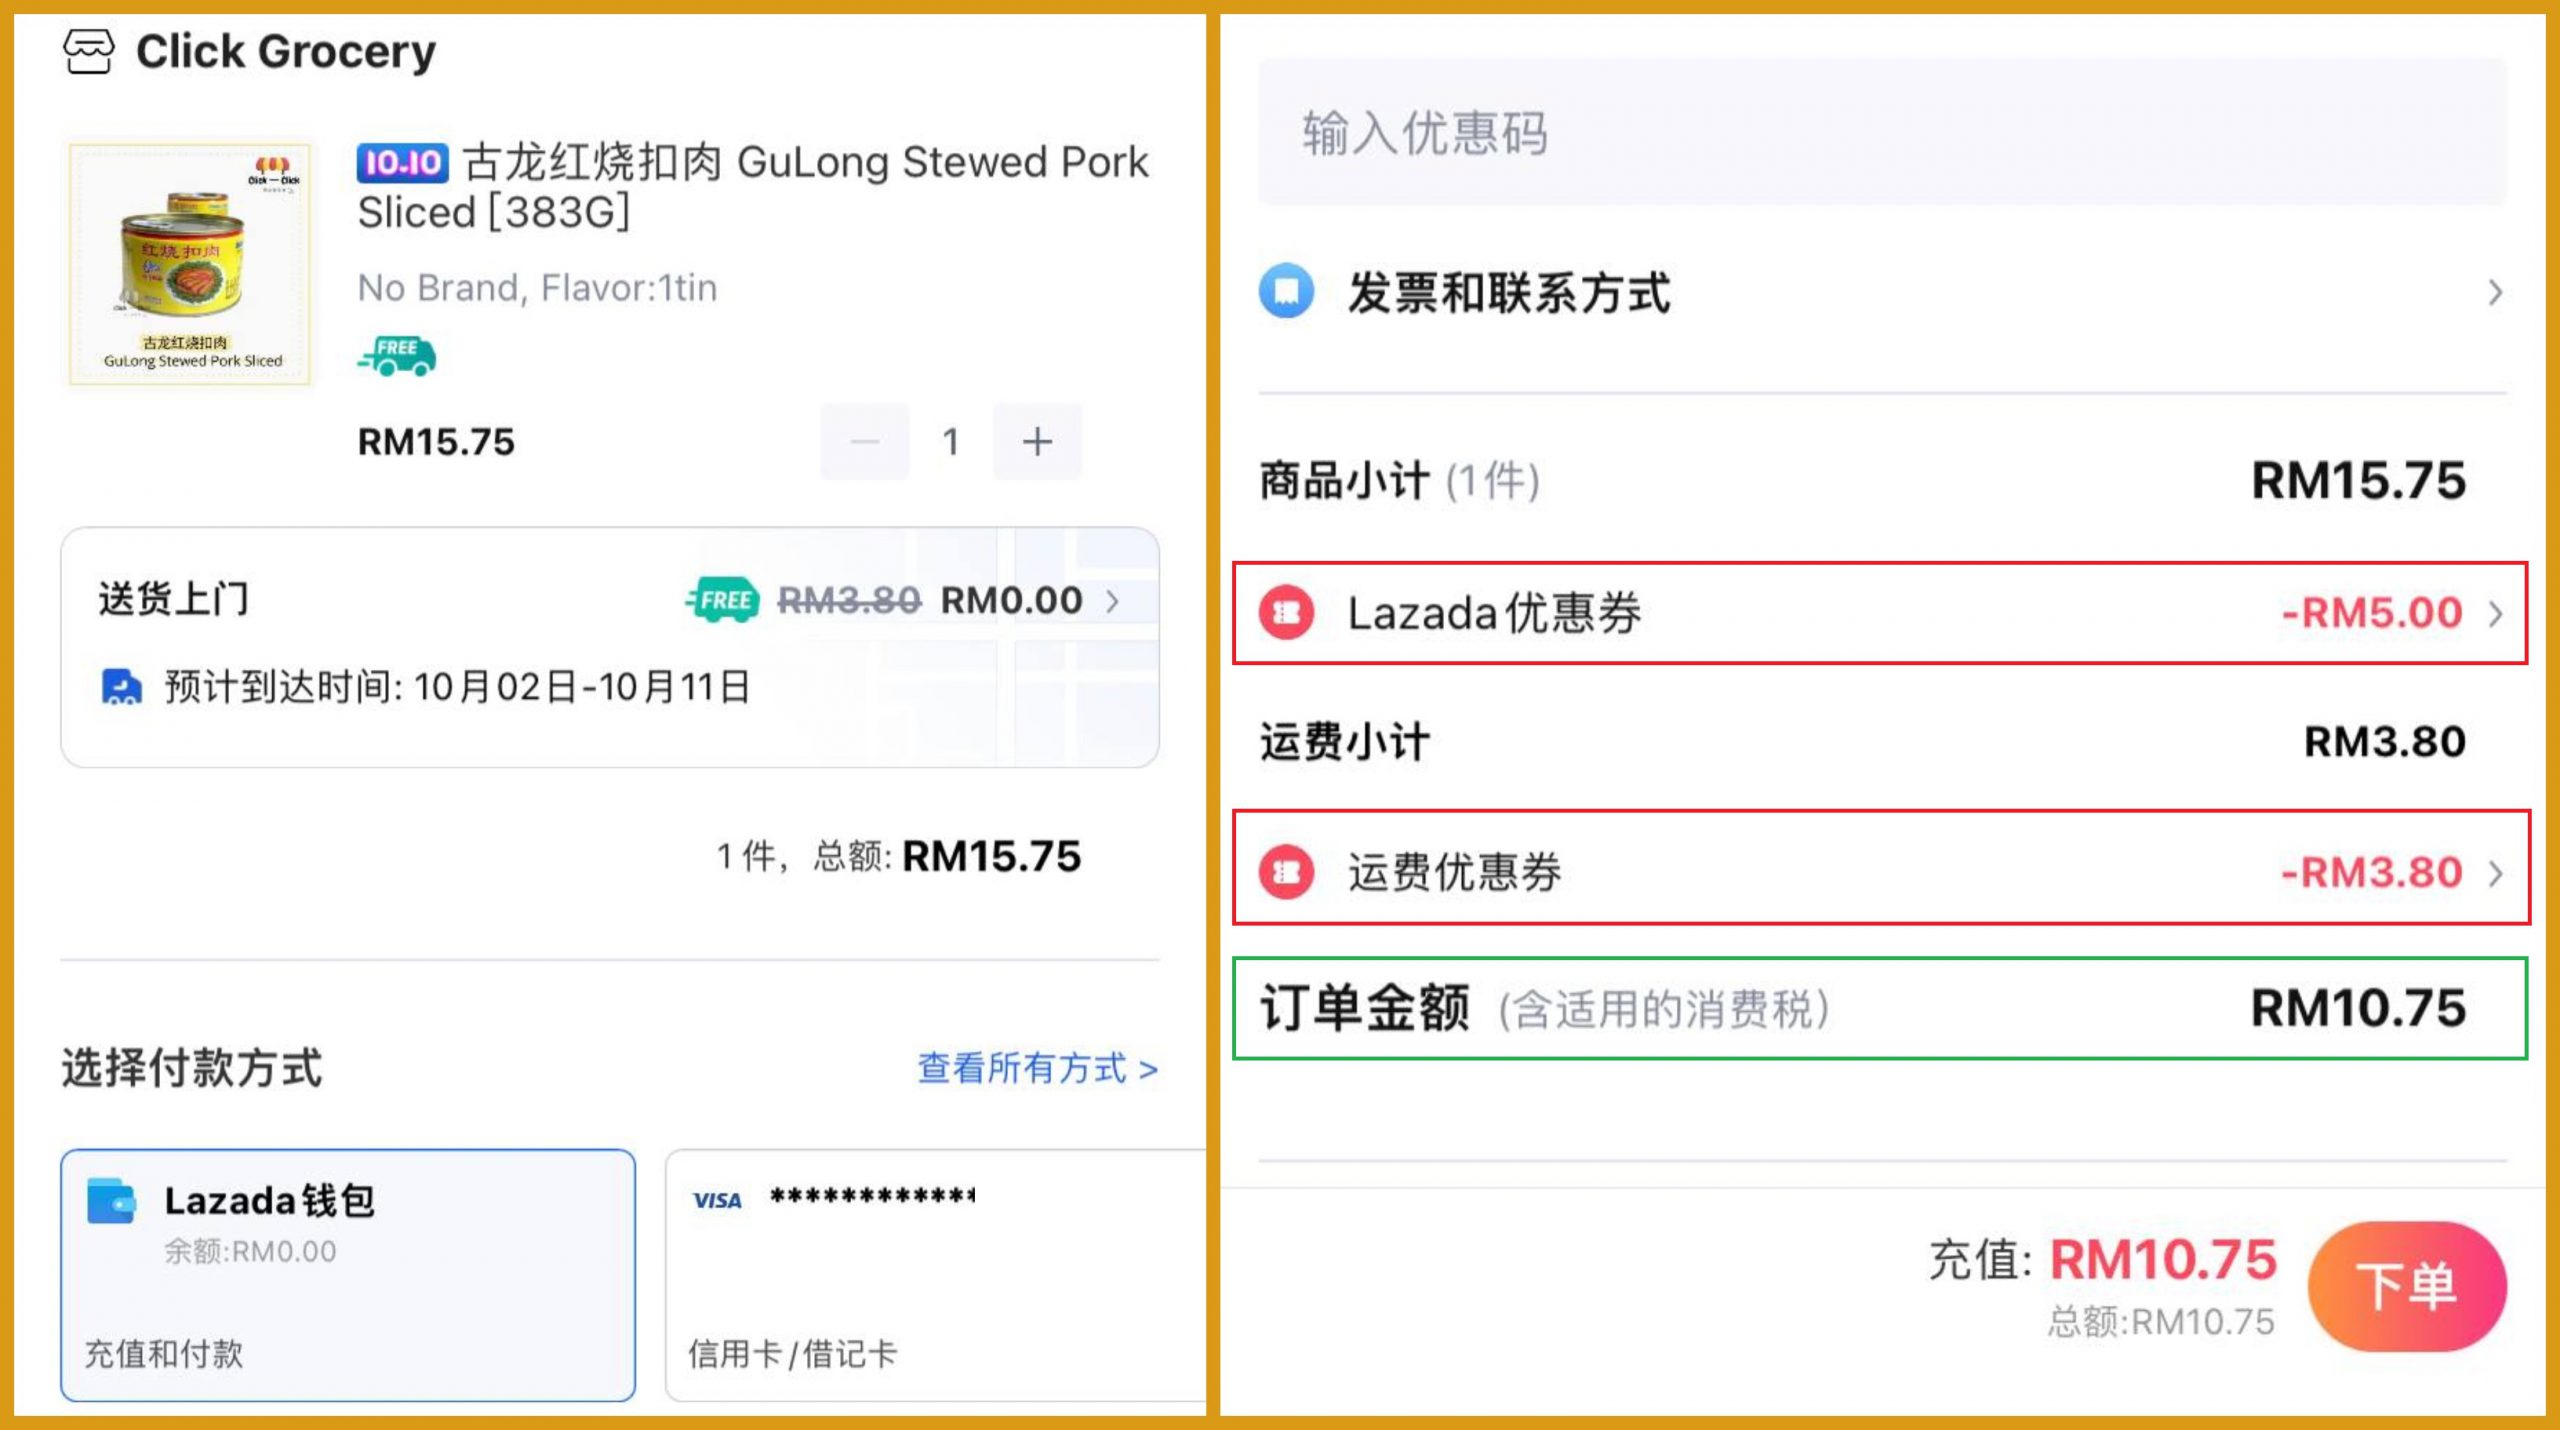Open delivery options chevron next to RM0.00
This screenshot has height=1430, width=2560.
tap(1113, 601)
